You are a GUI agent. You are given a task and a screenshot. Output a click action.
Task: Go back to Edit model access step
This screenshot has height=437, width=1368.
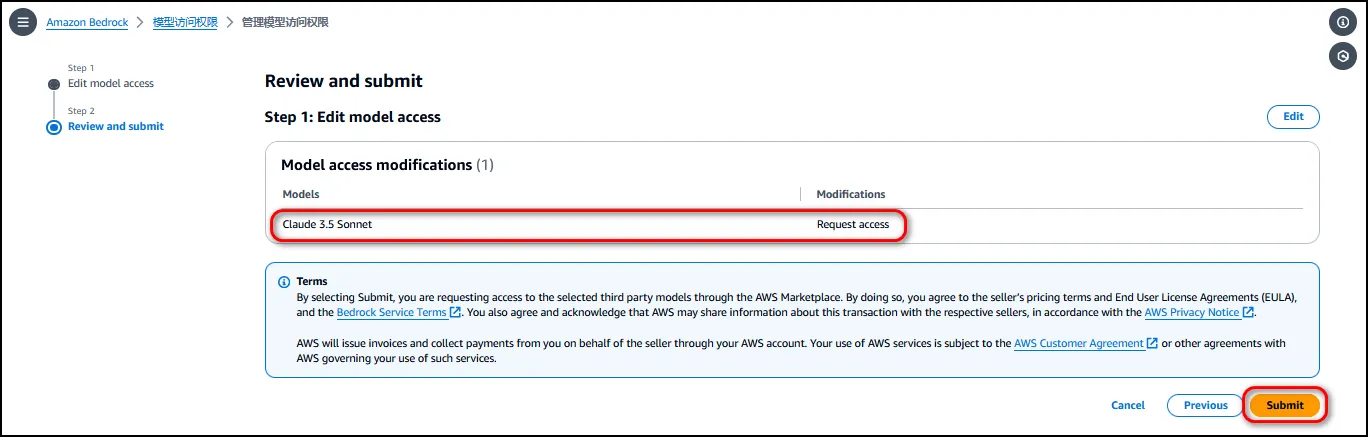coord(110,83)
